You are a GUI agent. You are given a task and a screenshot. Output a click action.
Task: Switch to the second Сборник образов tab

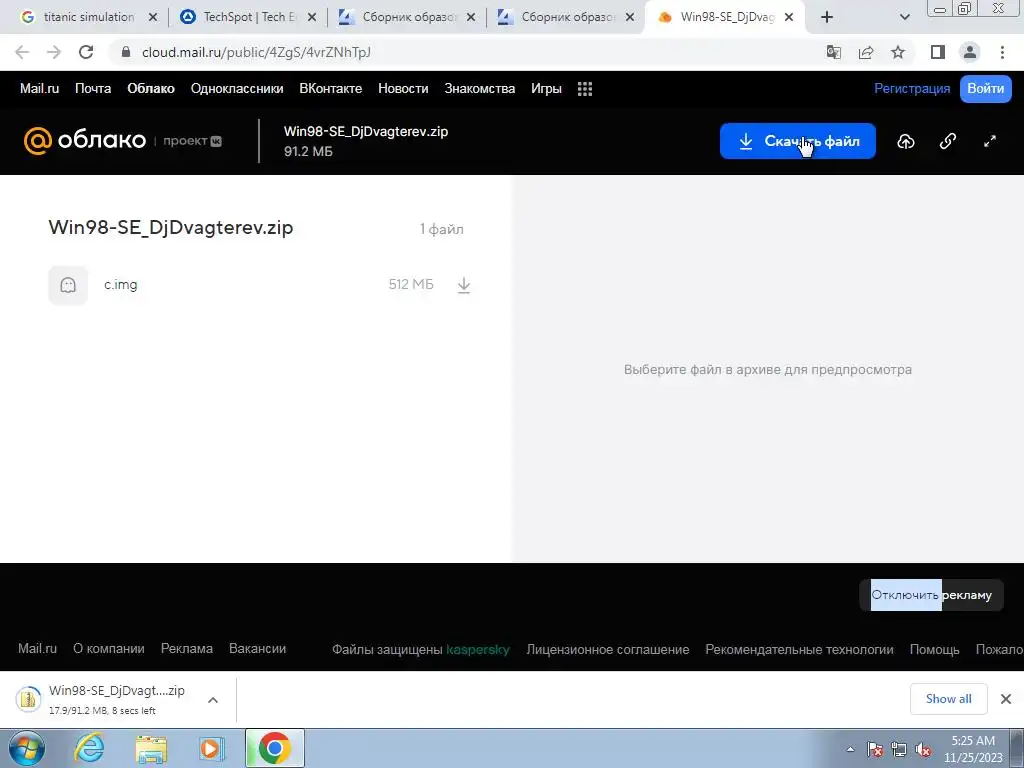(x=566, y=18)
